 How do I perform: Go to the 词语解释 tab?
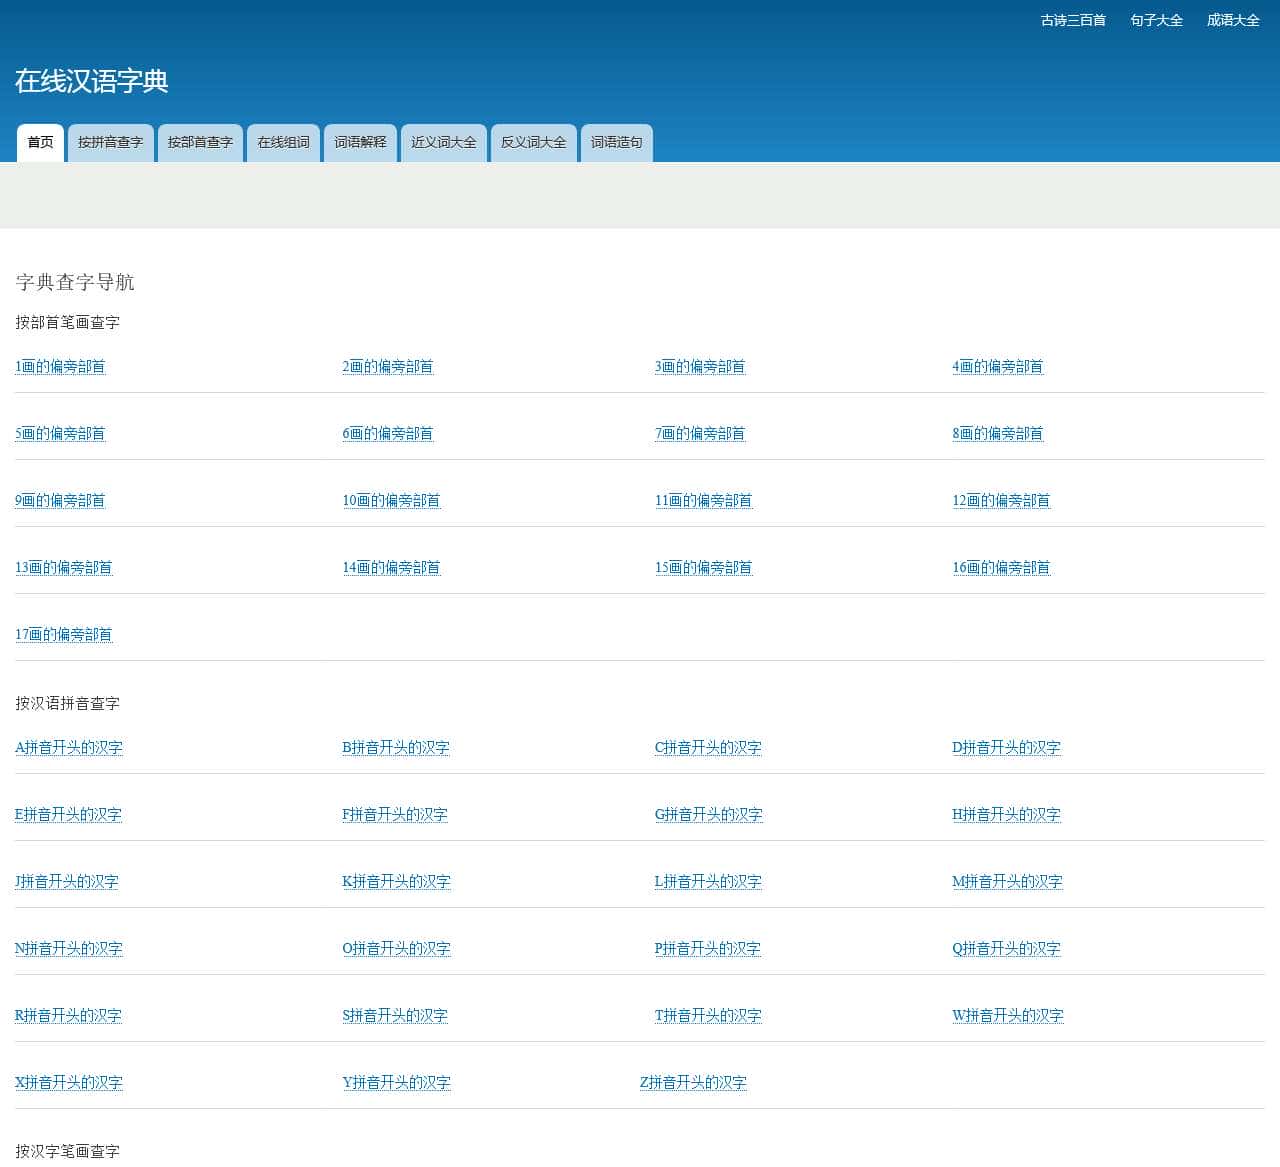(360, 142)
